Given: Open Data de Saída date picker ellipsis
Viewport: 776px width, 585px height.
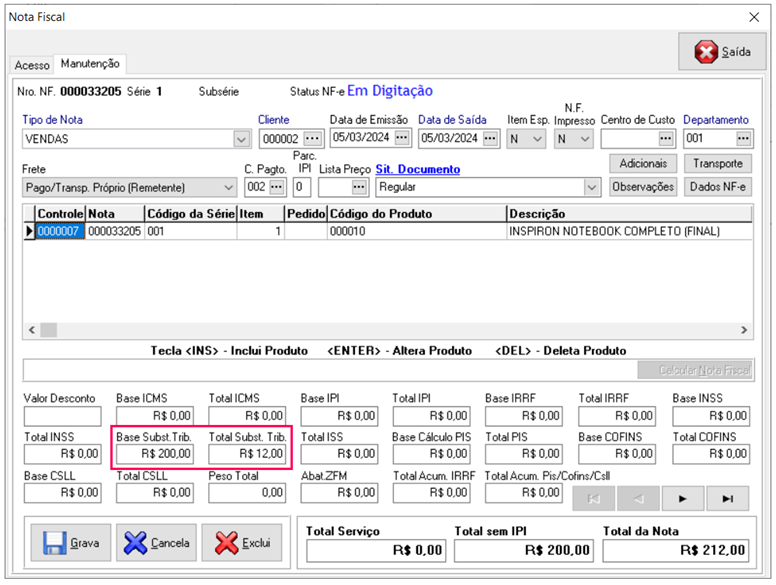Looking at the screenshot, I should click(x=490, y=138).
